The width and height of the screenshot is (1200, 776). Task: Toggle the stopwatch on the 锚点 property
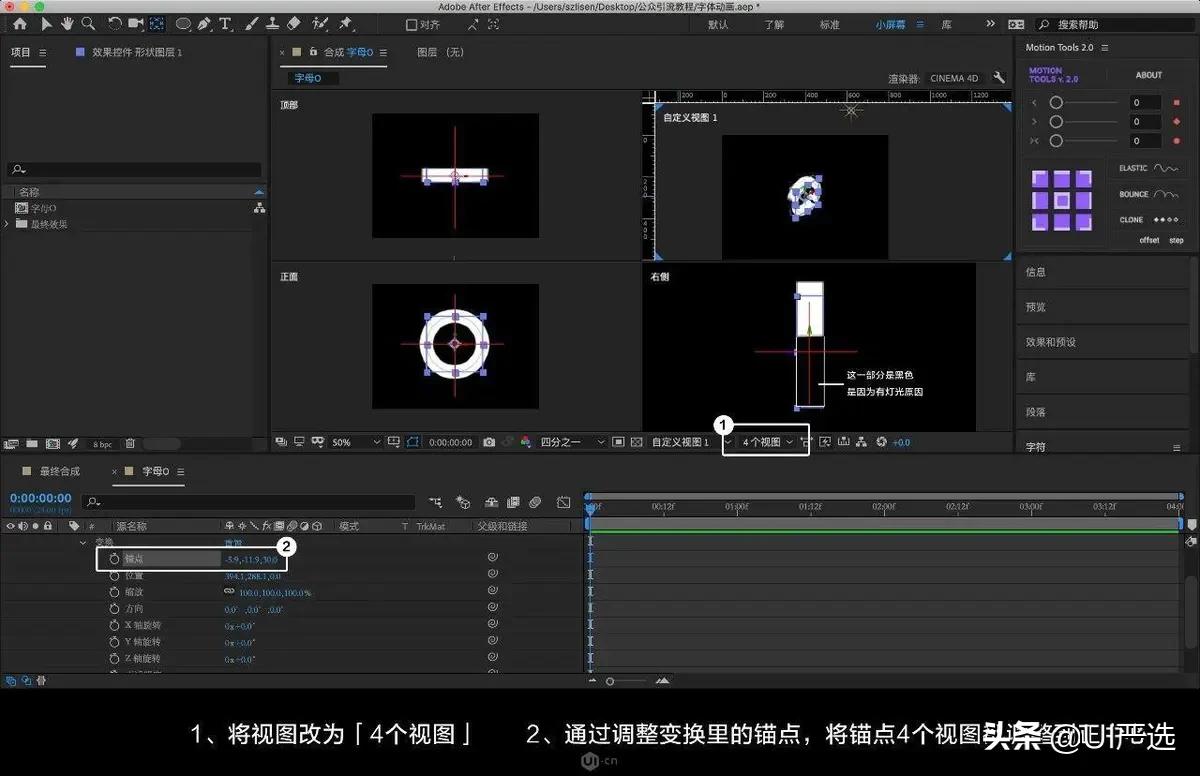pyautogui.click(x=113, y=558)
